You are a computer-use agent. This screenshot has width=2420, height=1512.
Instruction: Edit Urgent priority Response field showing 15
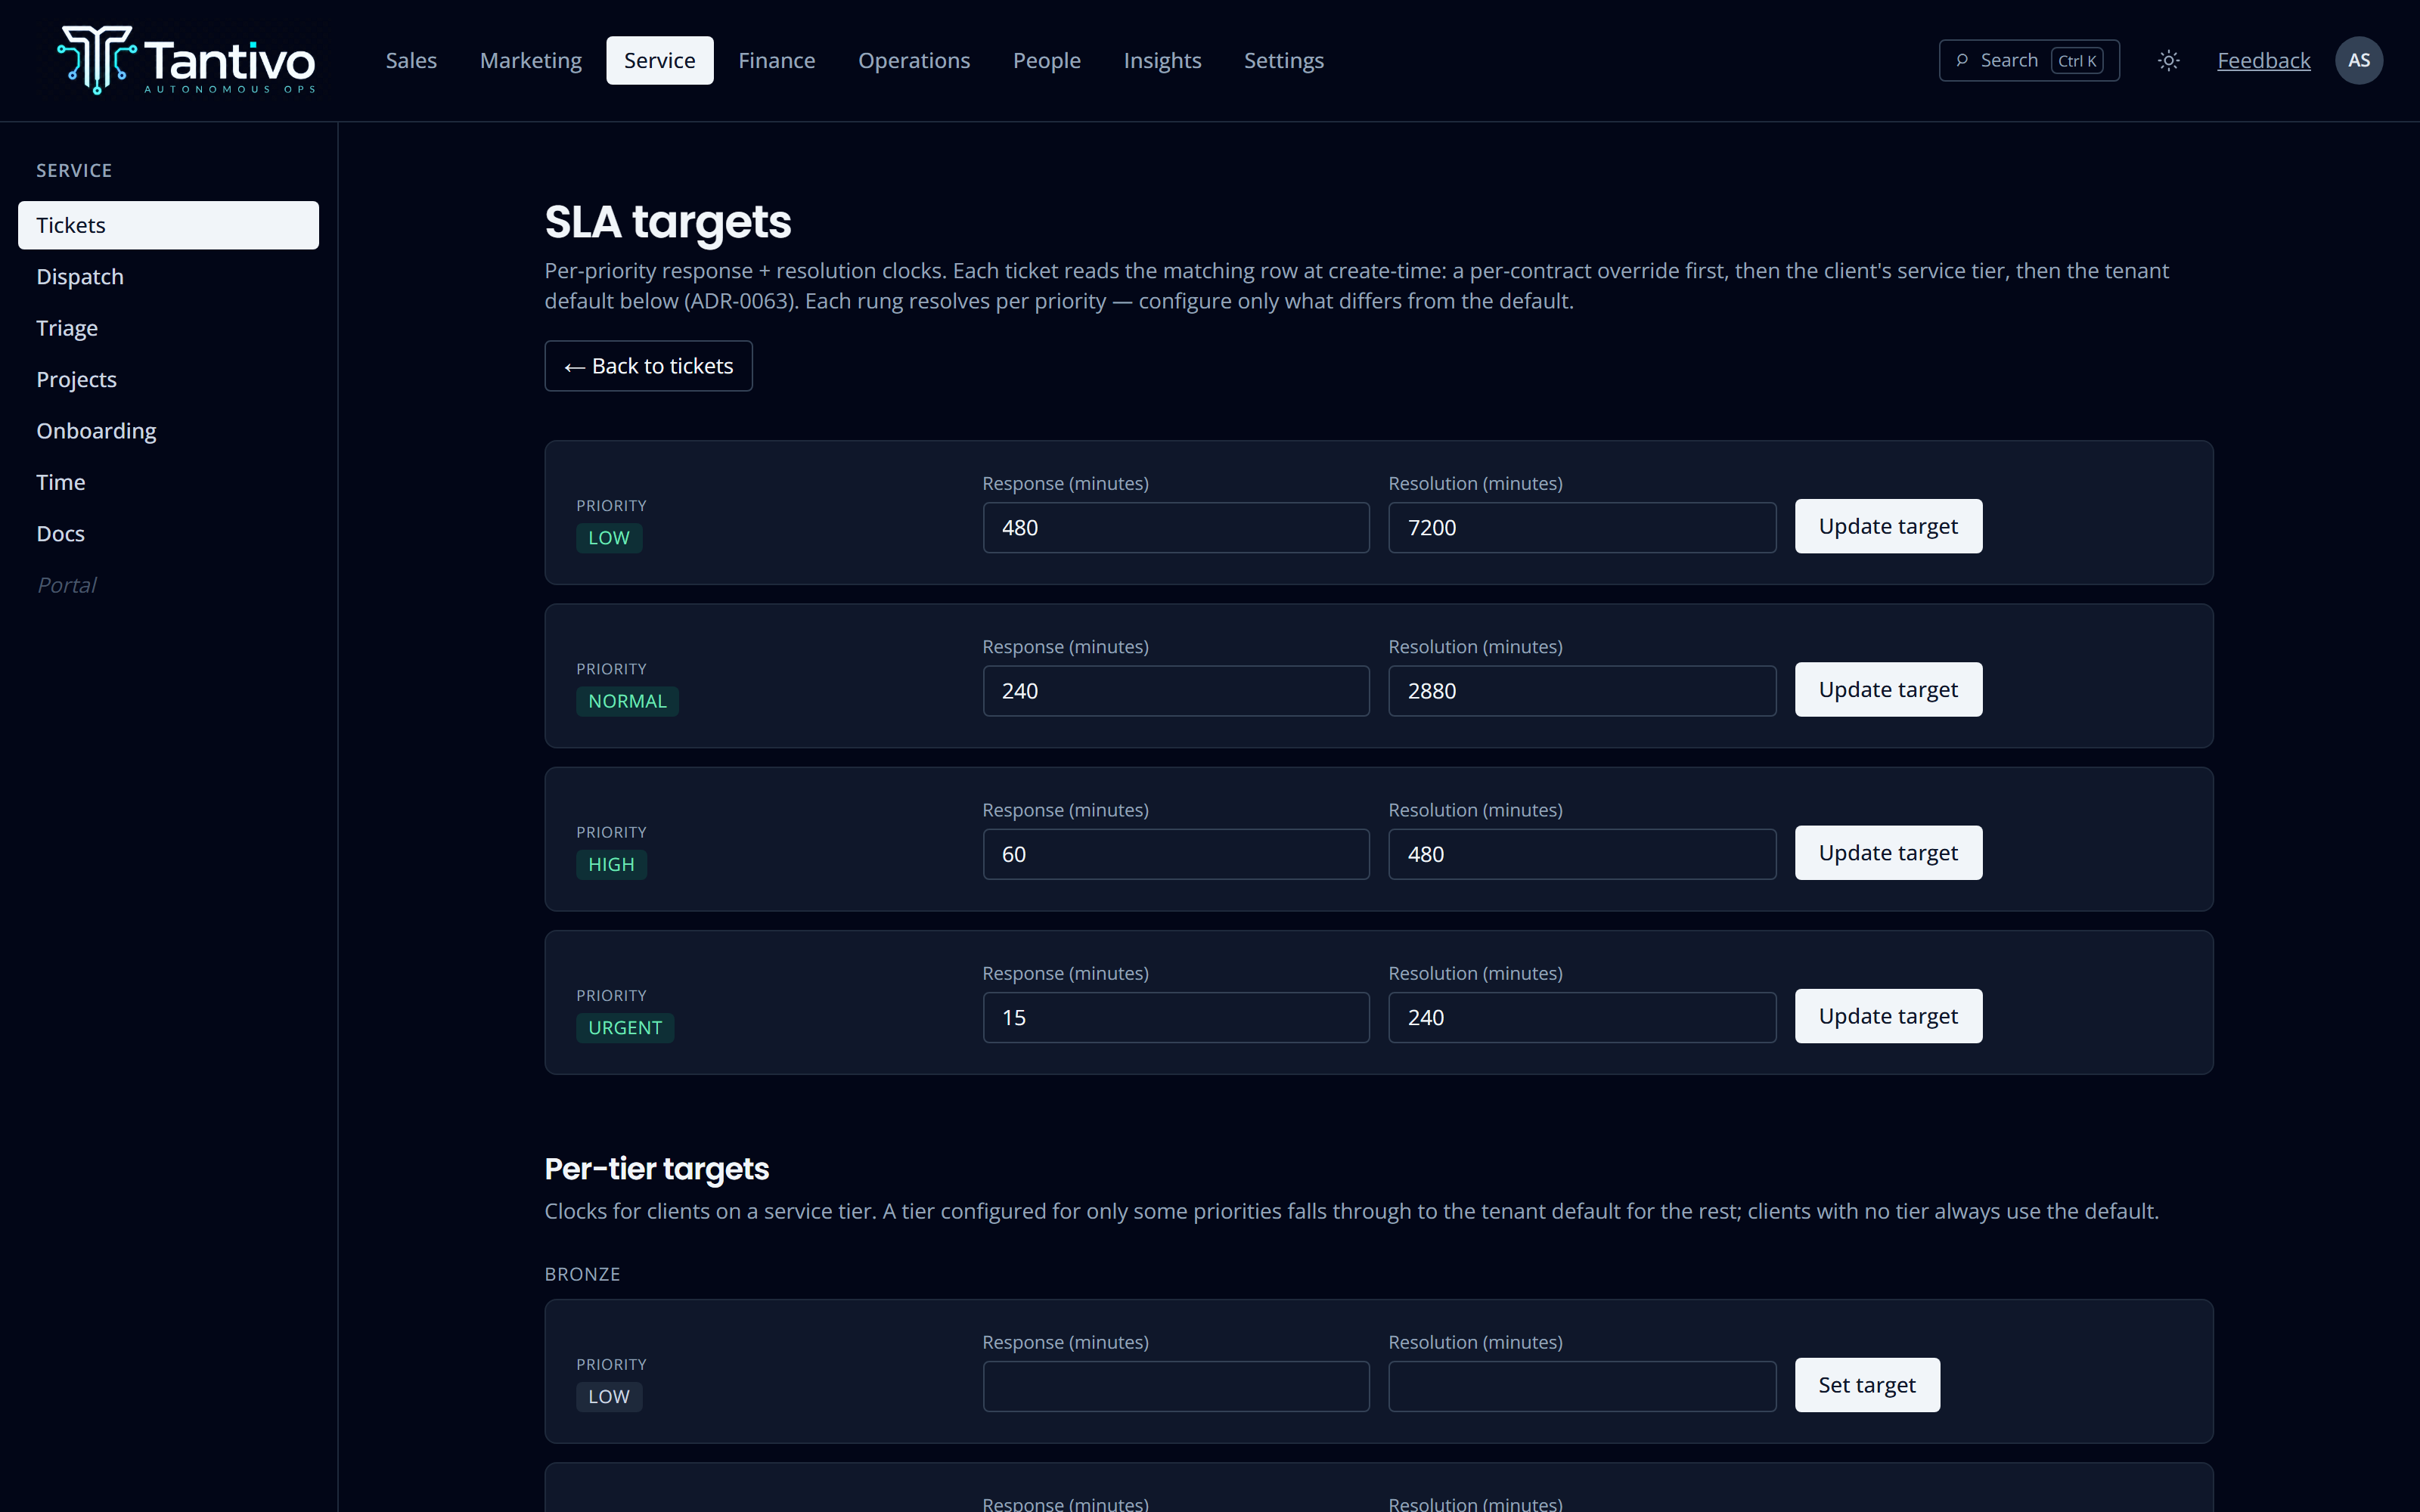[1176, 1018]
